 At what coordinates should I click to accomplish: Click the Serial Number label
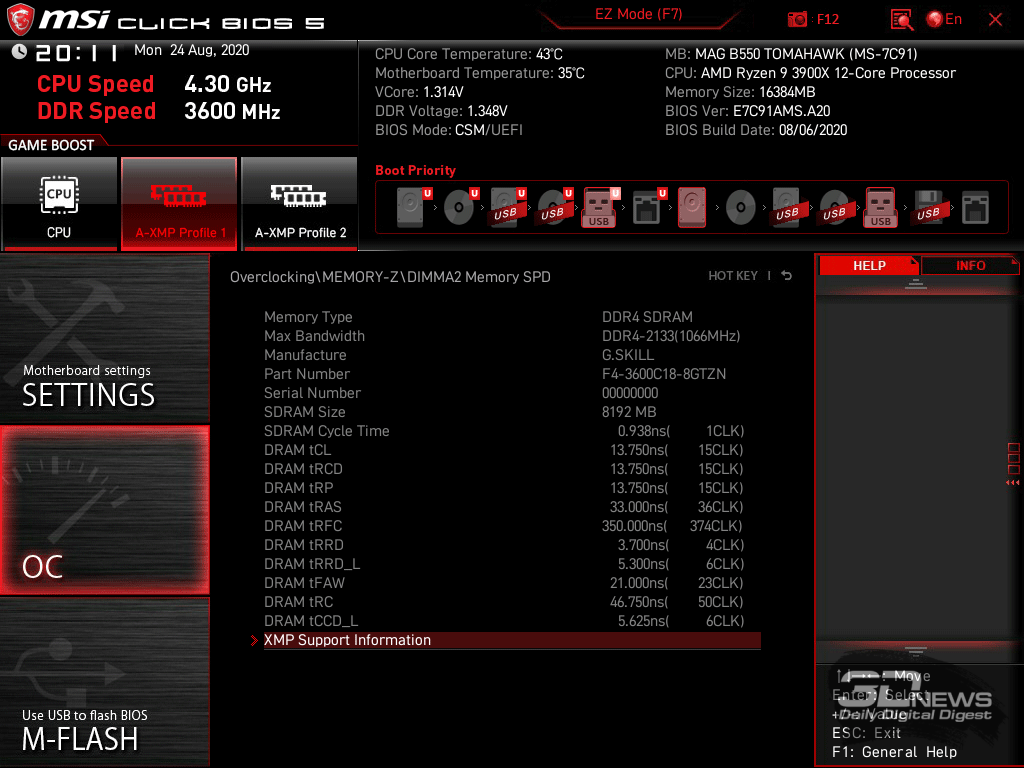[x=312, y=392]
